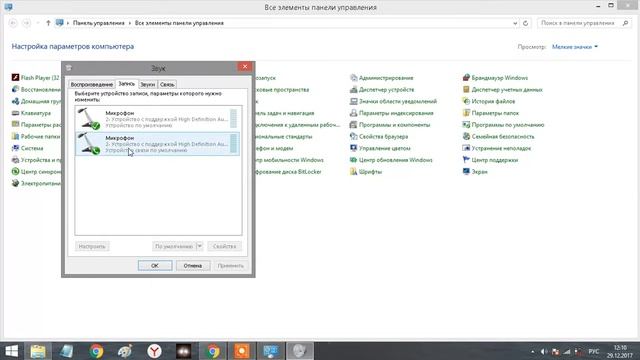Expand address bar history dropdown
Screen dimensions: 640x360
pos(515,23)
